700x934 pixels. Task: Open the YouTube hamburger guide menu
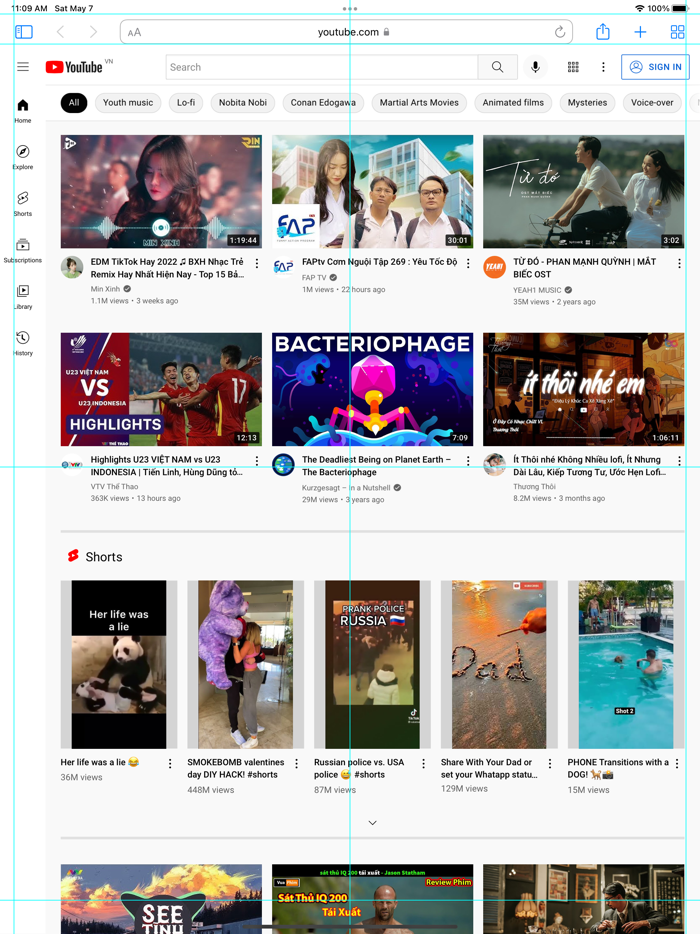click(23, 67)
